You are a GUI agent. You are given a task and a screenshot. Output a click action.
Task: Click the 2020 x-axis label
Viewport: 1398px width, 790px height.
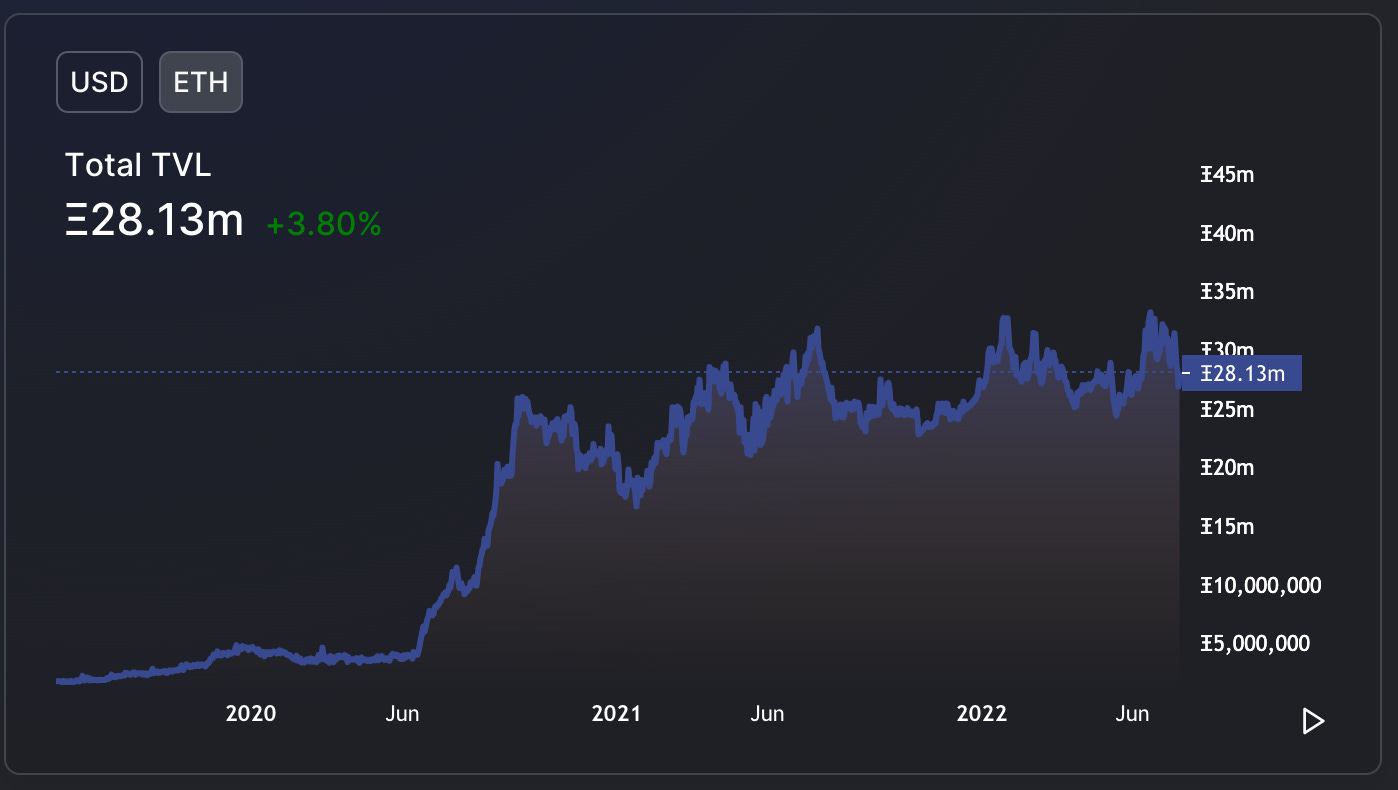[251, 714]
